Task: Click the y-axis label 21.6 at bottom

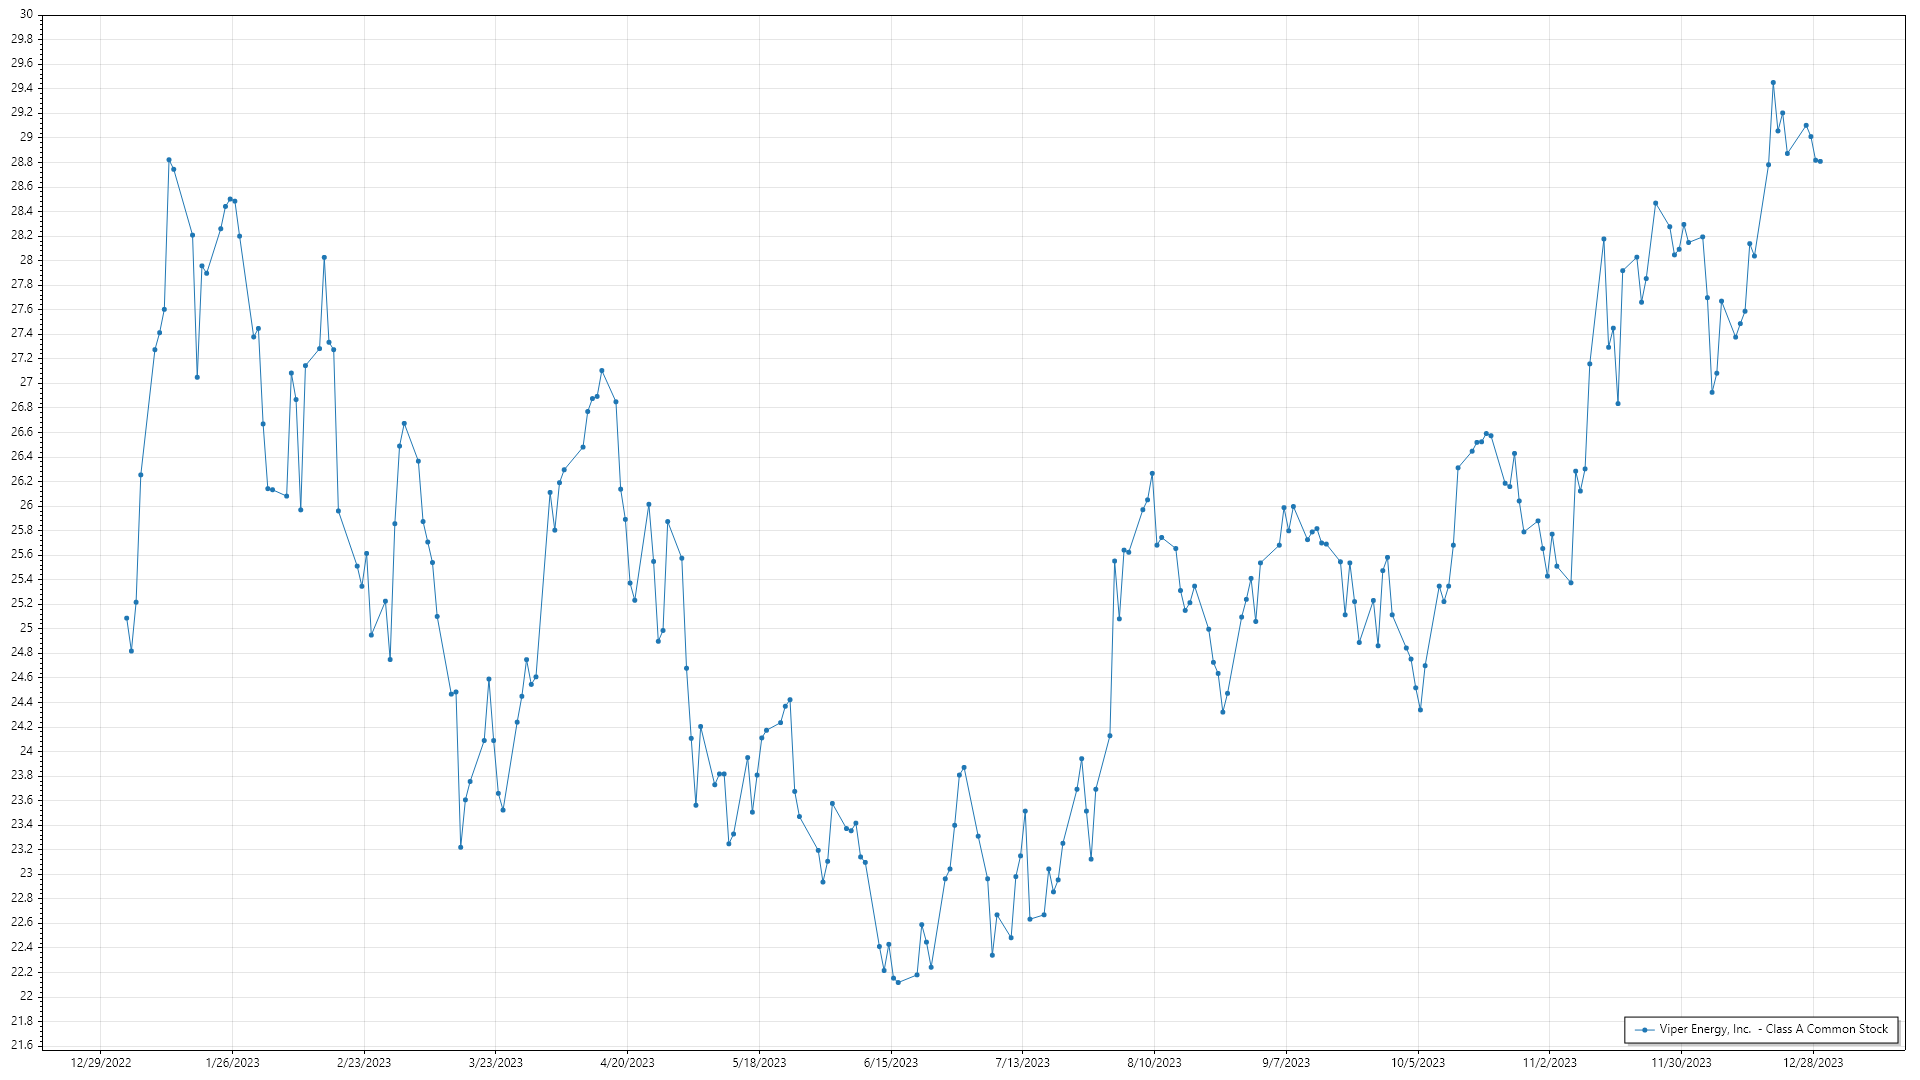Action: [22, 1045]
